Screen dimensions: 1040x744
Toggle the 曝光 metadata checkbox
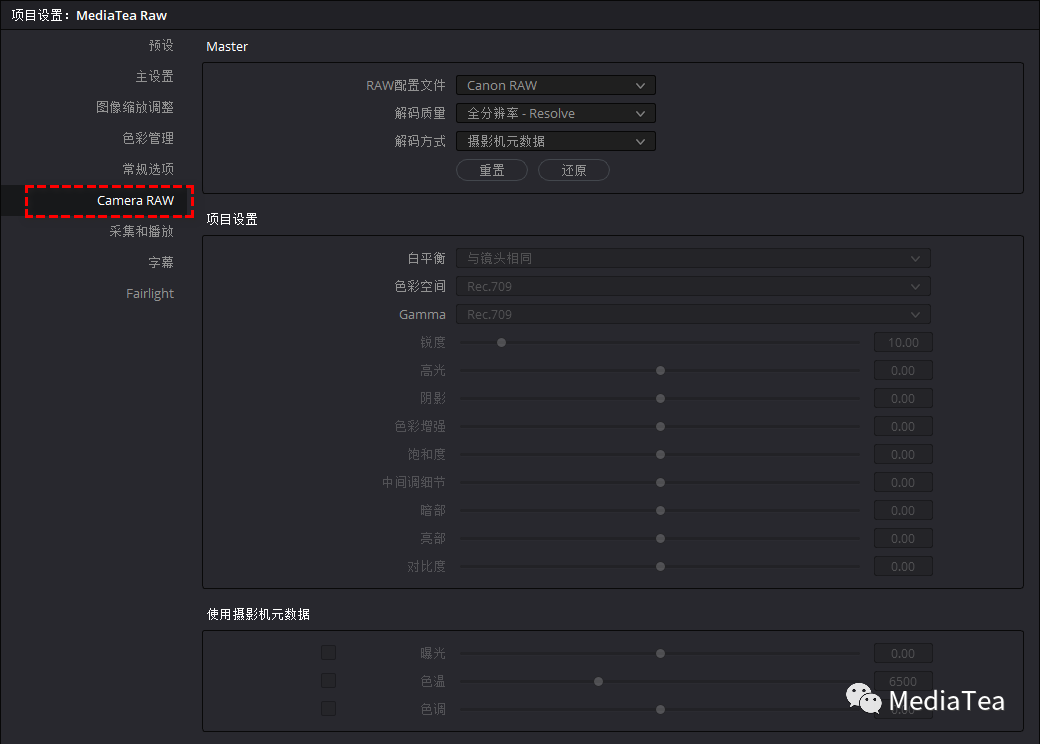(328, 653)
